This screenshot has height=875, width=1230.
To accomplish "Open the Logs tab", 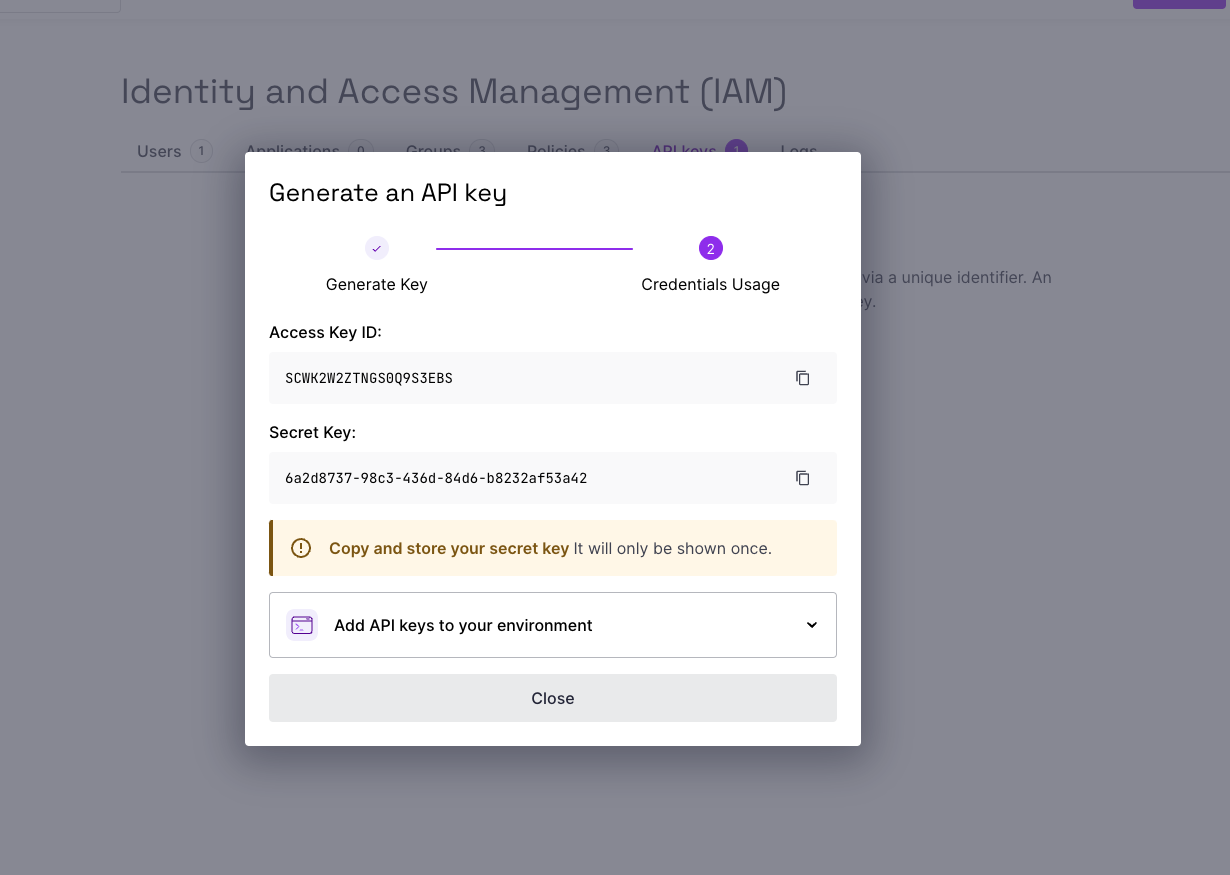I will tap(798, 150).
